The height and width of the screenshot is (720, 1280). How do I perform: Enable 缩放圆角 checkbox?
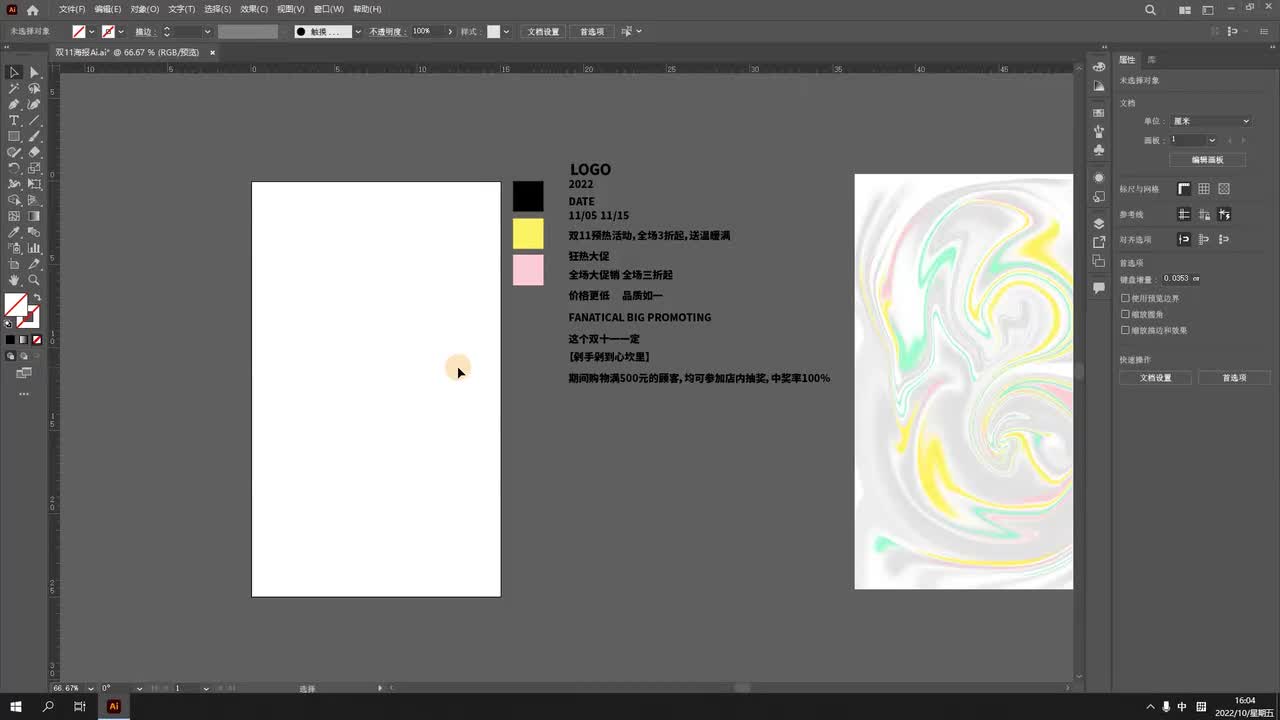[1125, 314]
